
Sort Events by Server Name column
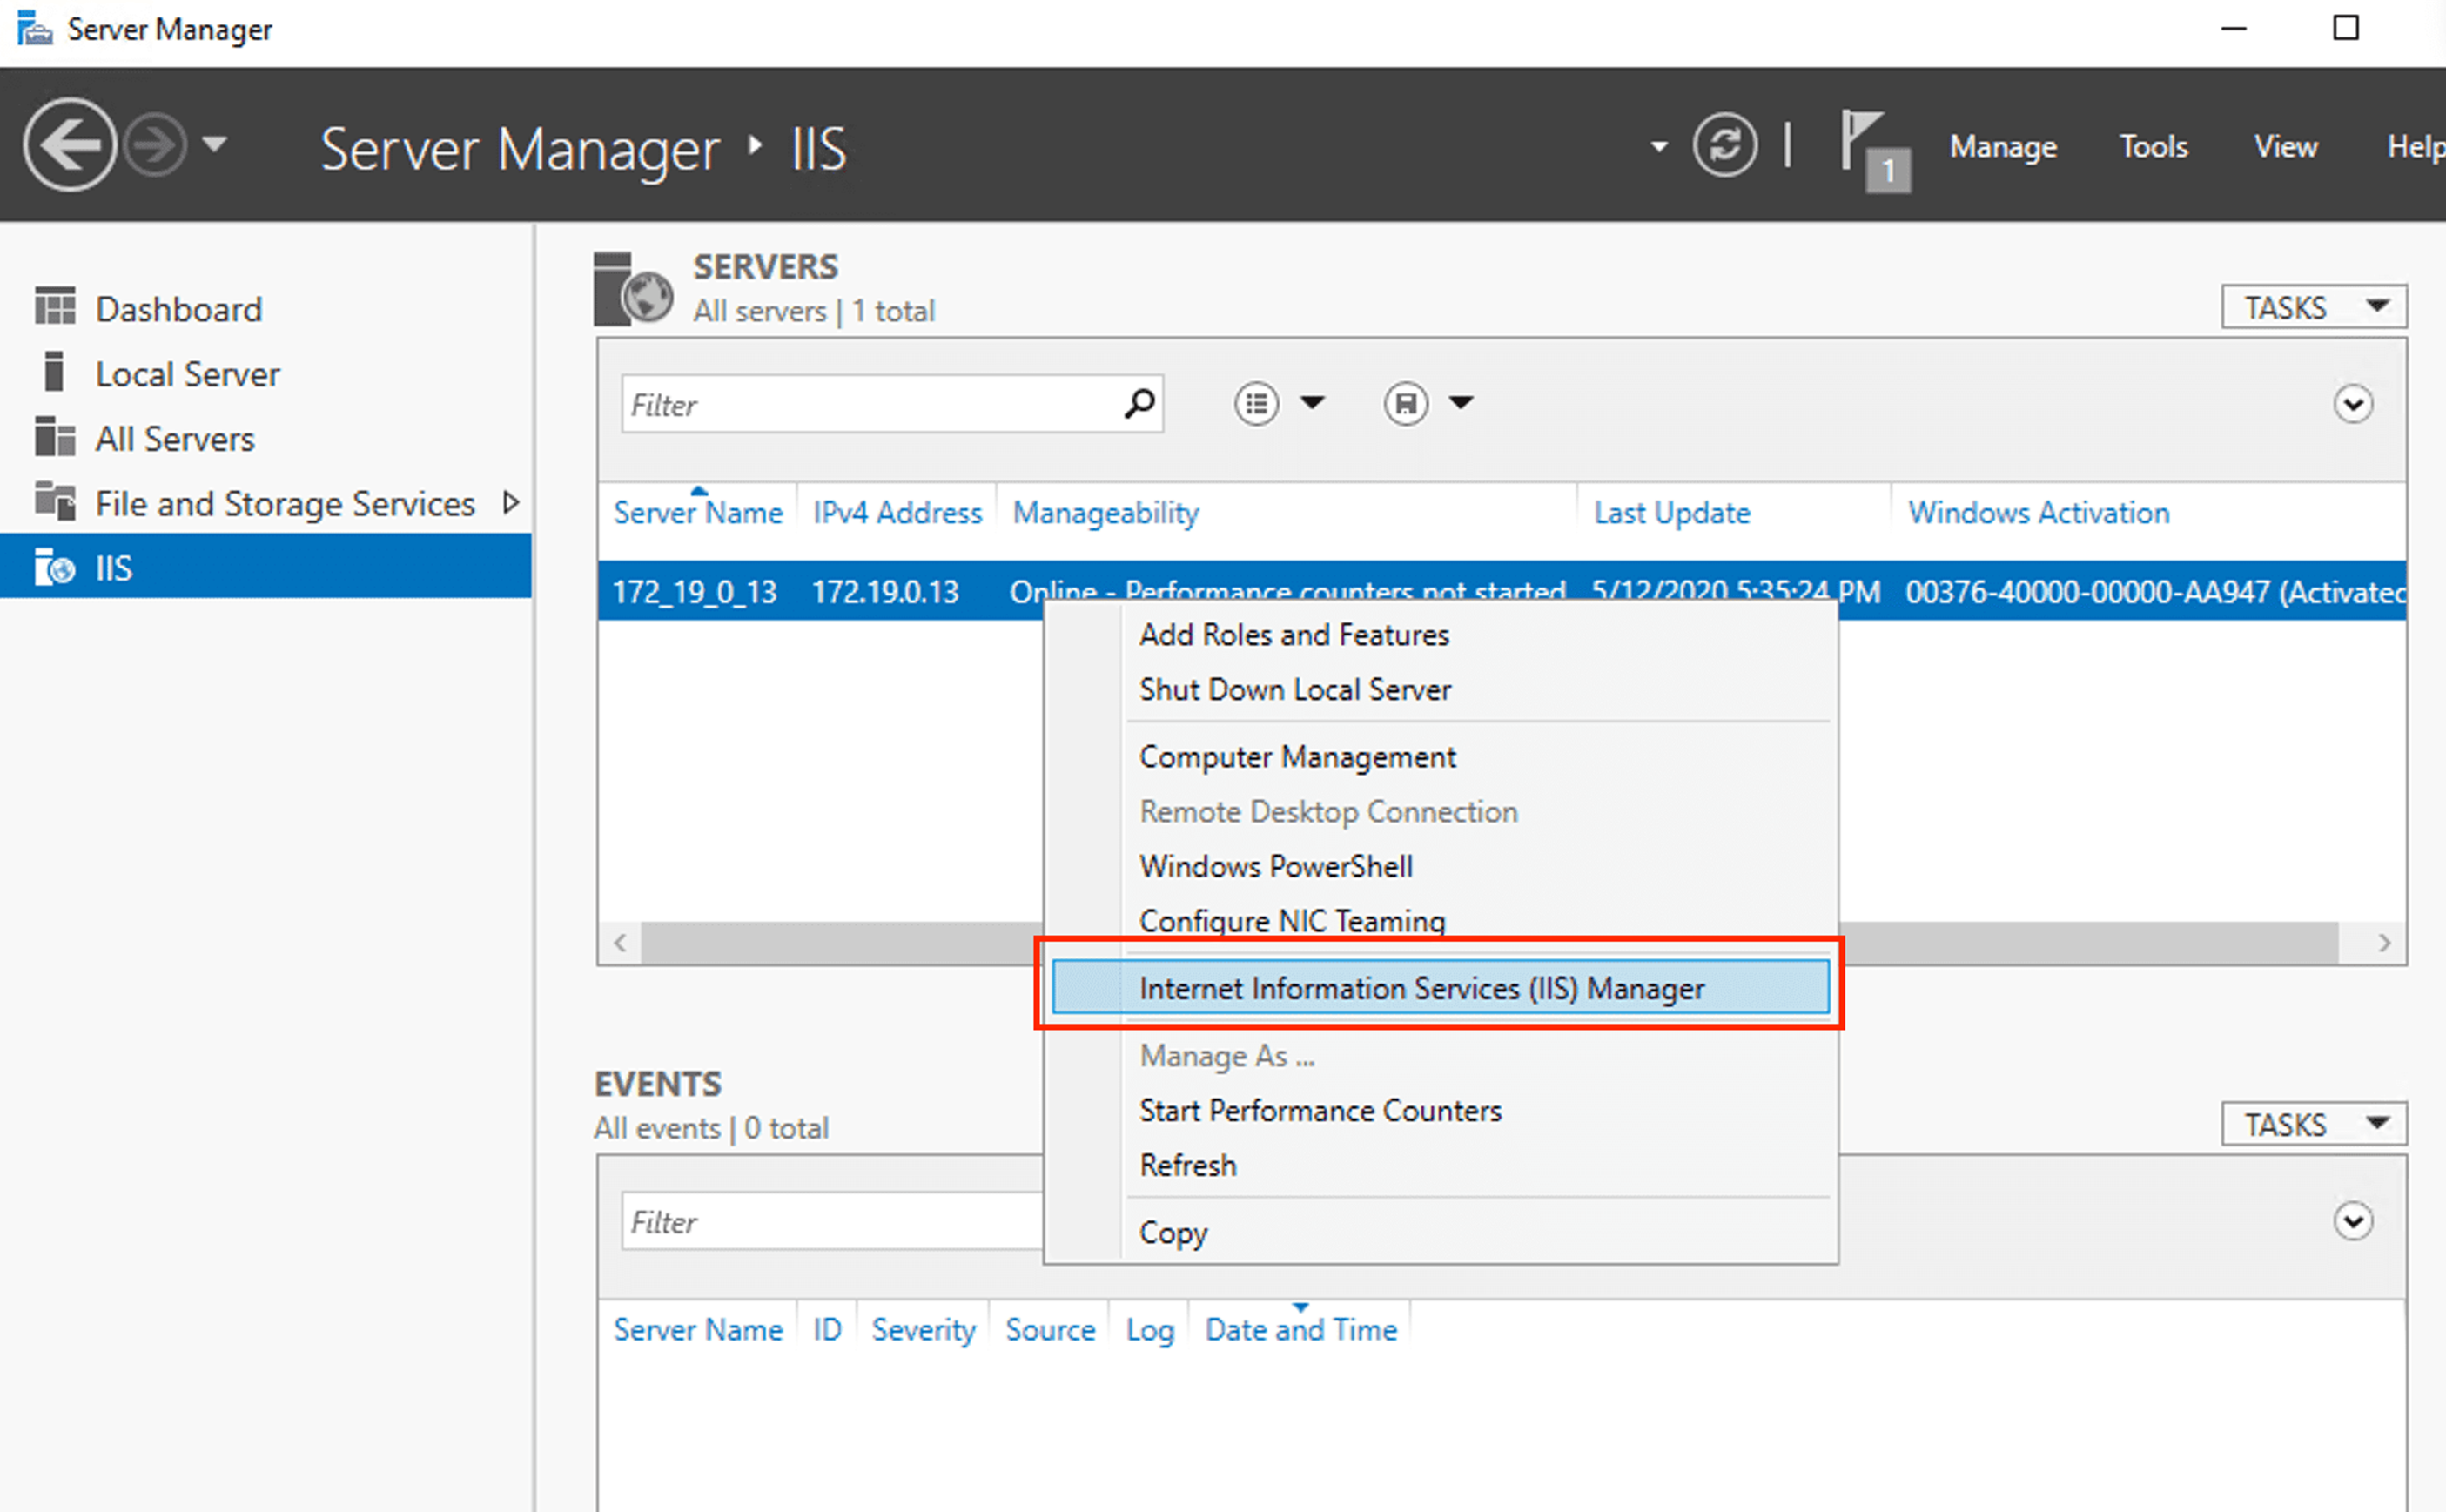pyautogui.click(x=698, y=1330)
